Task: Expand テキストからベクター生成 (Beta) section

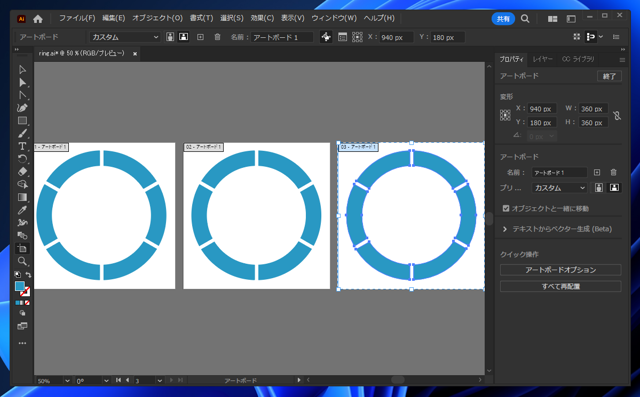Action: [505, 229]
